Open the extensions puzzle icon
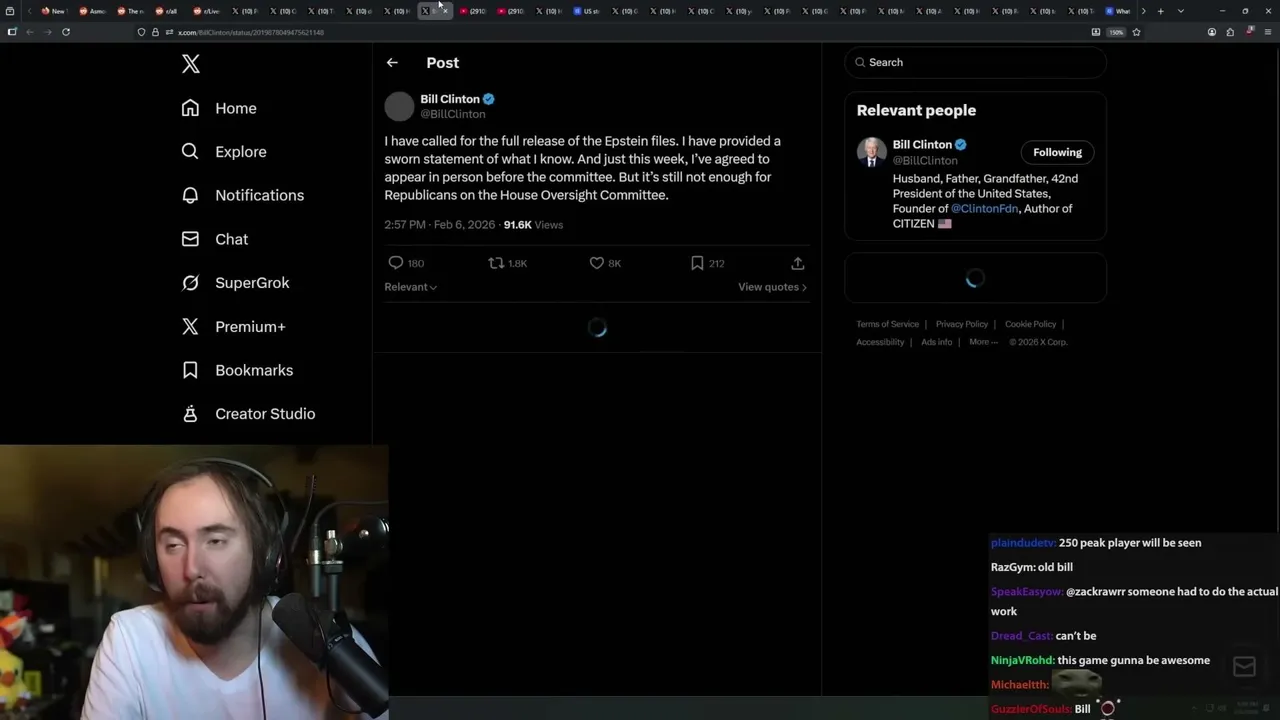 (x=1230, y=32)
